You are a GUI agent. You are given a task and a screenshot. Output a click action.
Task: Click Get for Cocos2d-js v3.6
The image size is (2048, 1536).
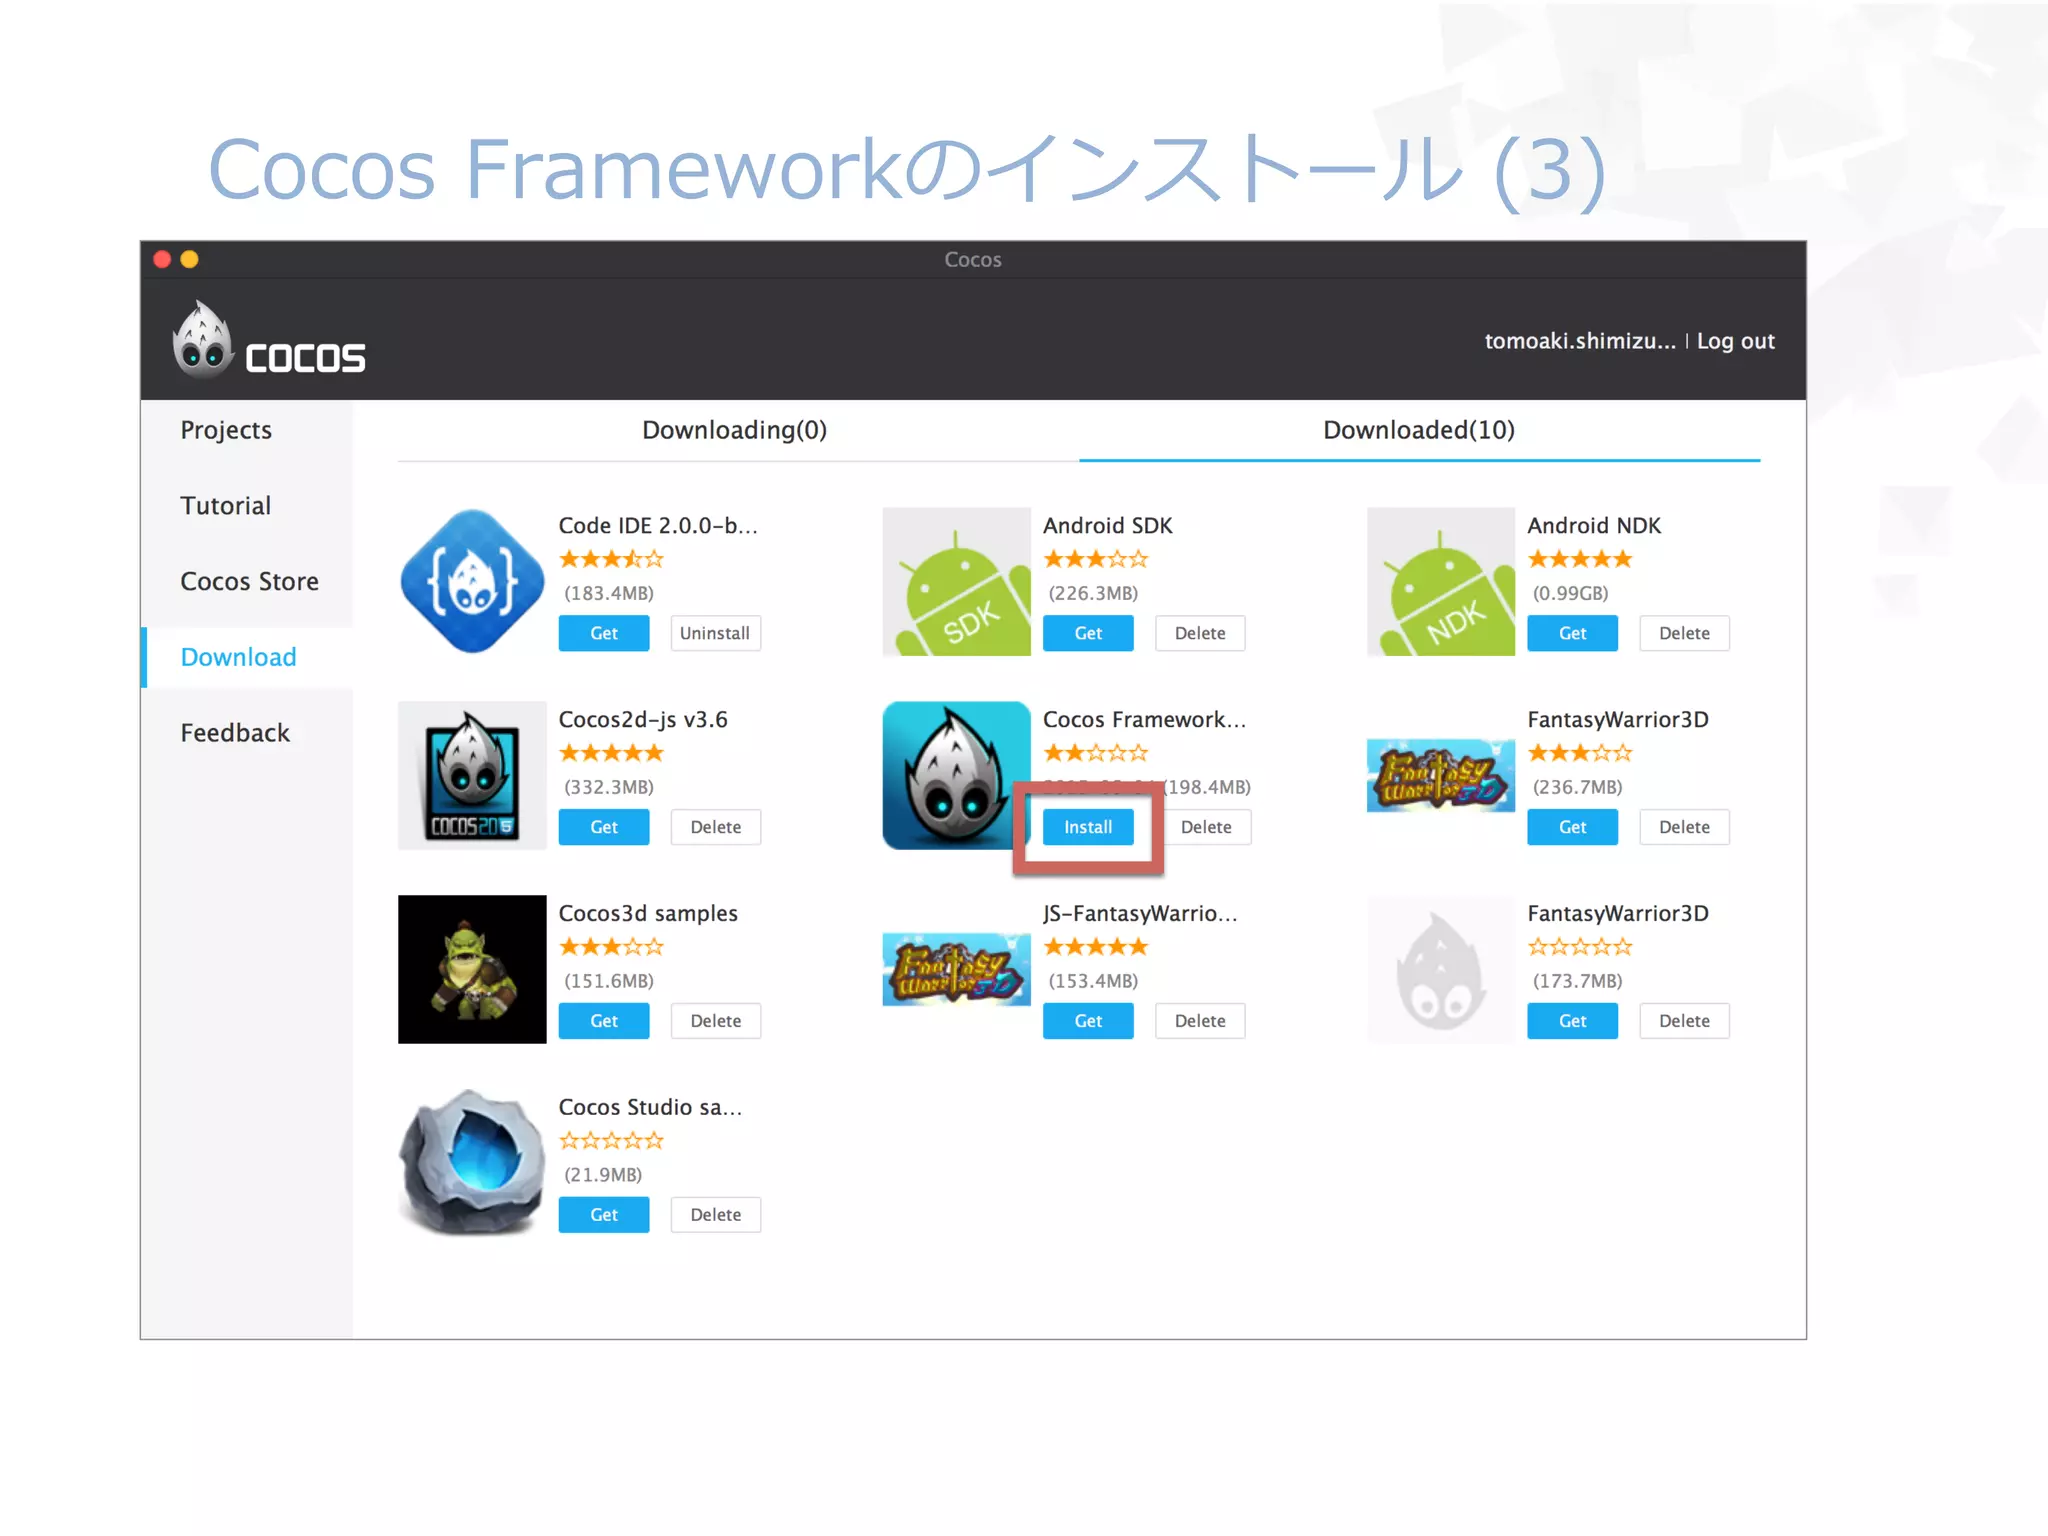click(x=604, y=827)
